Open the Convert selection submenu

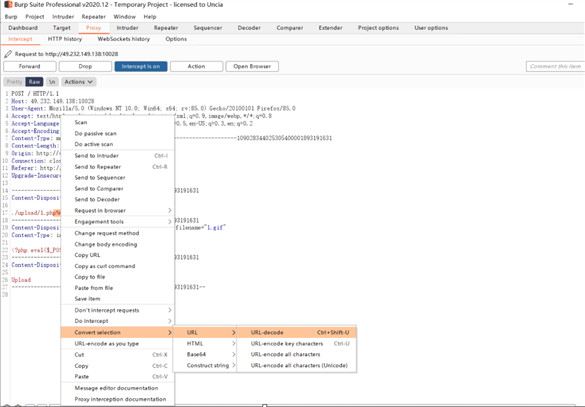[x=117, y=332]
